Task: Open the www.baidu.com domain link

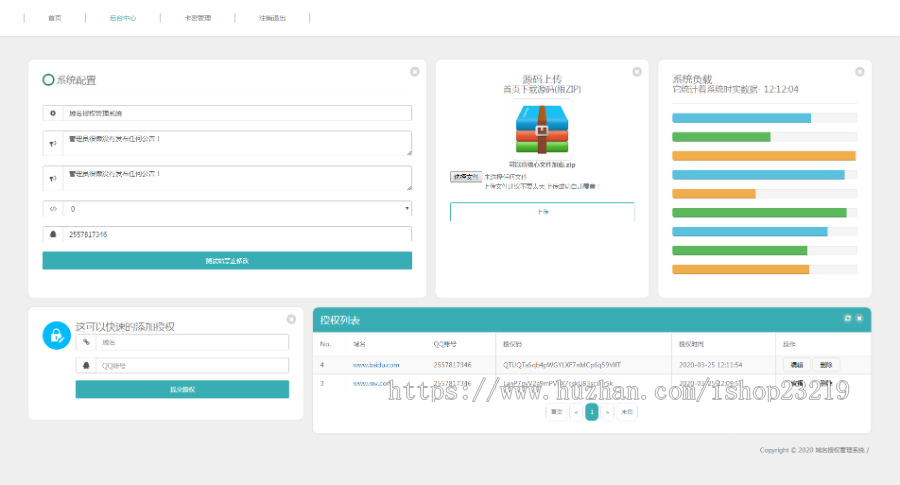Action: [375, 365]
